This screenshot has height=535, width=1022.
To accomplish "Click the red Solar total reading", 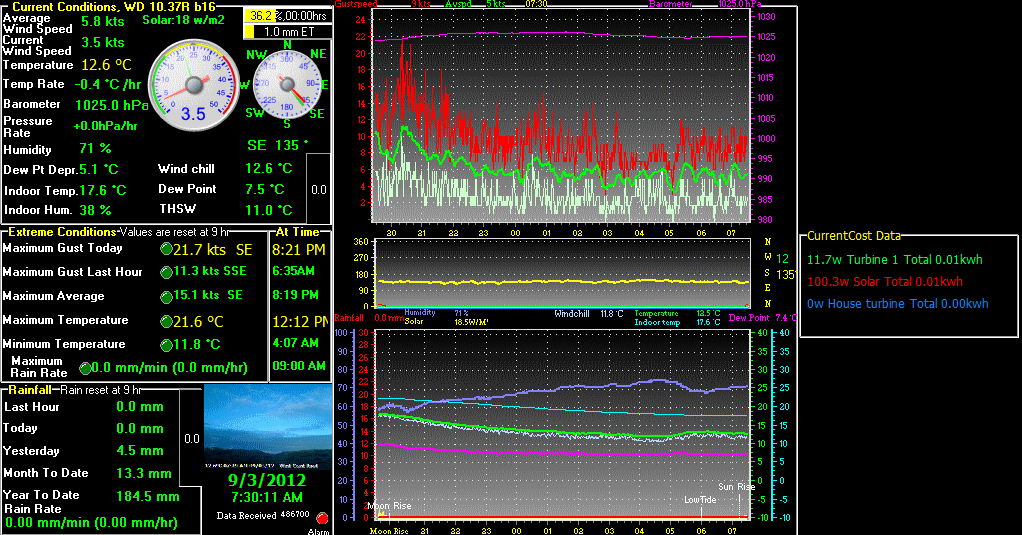I will [884, 282].
